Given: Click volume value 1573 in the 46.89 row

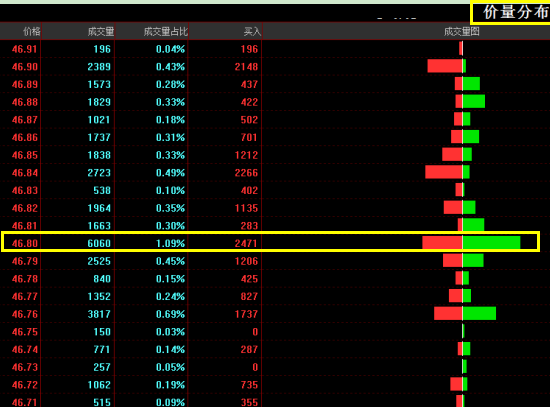Looking at the screenshot, I should (x=99, y=84).
